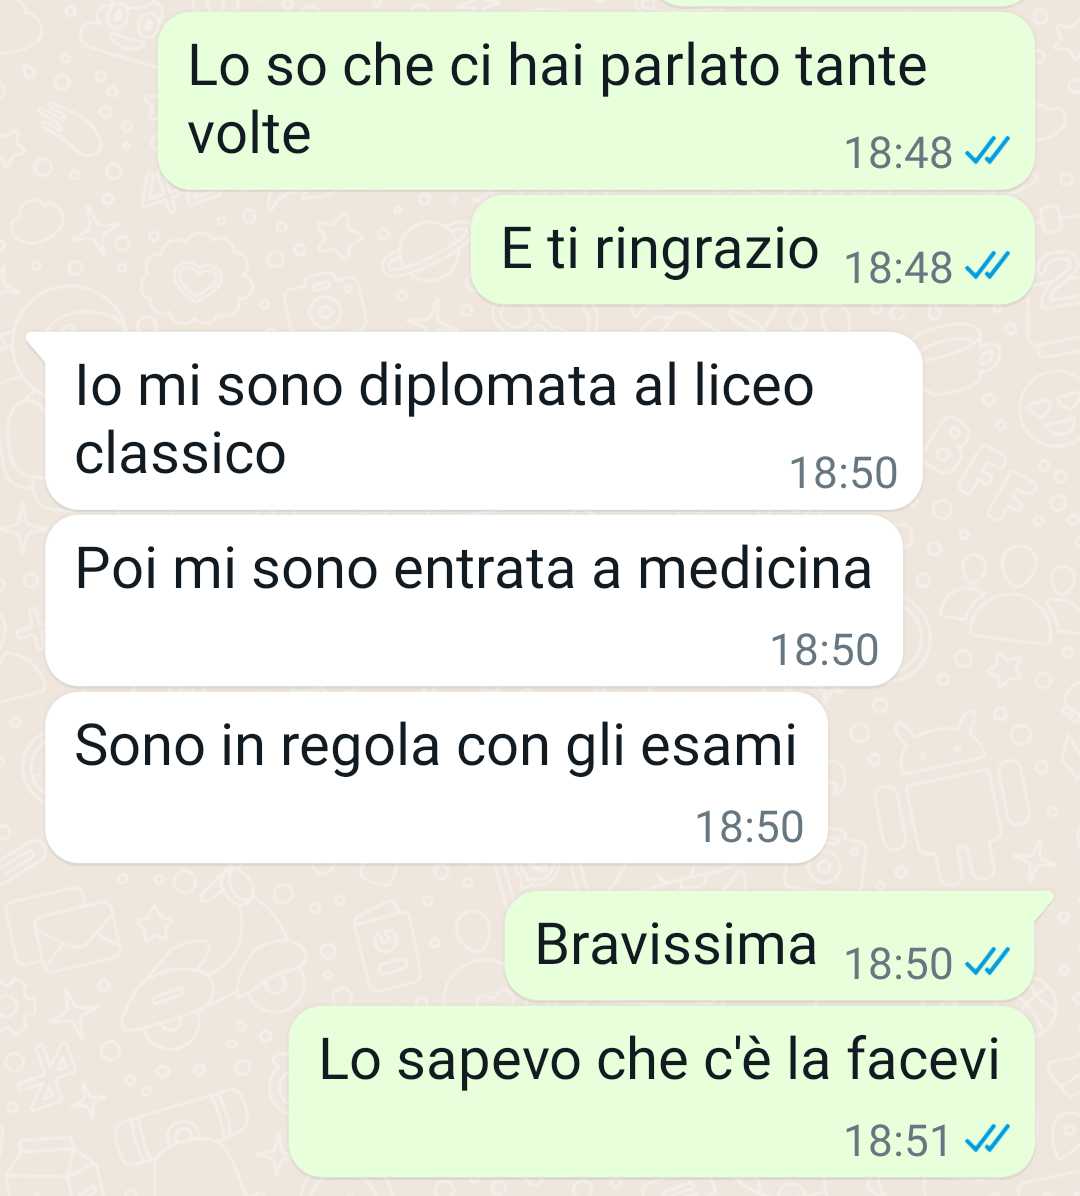1080x1196 pixels.
Task: Tap the 18:50 timestamp beside "Bravissima"
Action: (898, 963)
